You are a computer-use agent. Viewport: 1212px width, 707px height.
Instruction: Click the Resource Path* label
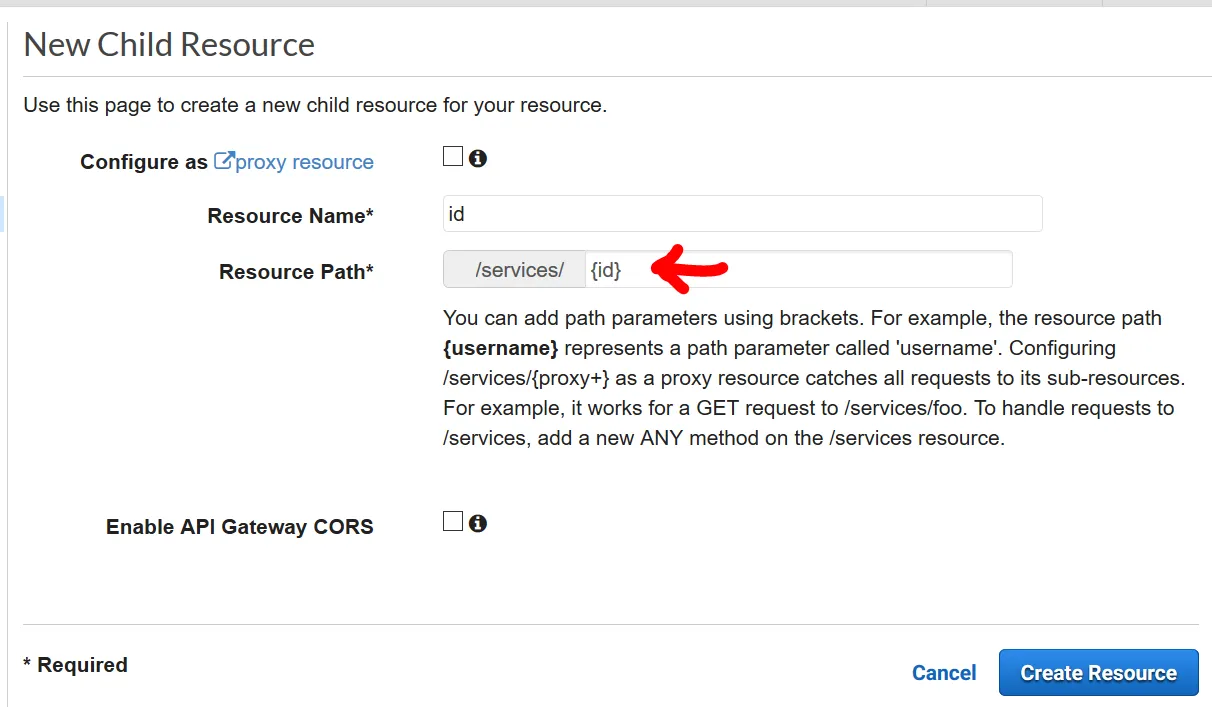coord(296,272)
